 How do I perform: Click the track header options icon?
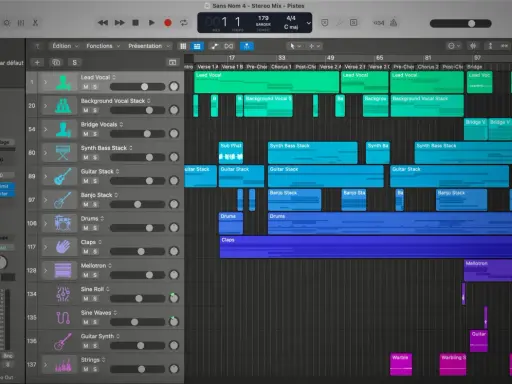172,62
